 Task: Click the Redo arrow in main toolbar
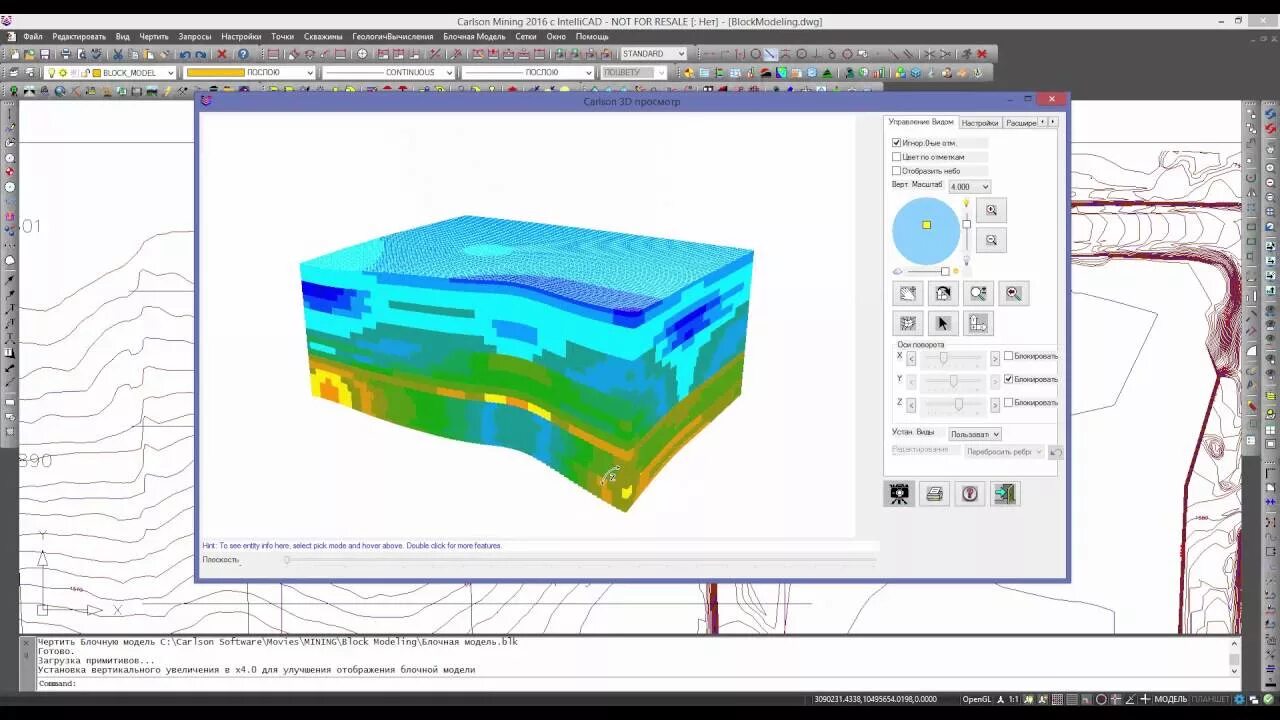(x=200, y=54)
